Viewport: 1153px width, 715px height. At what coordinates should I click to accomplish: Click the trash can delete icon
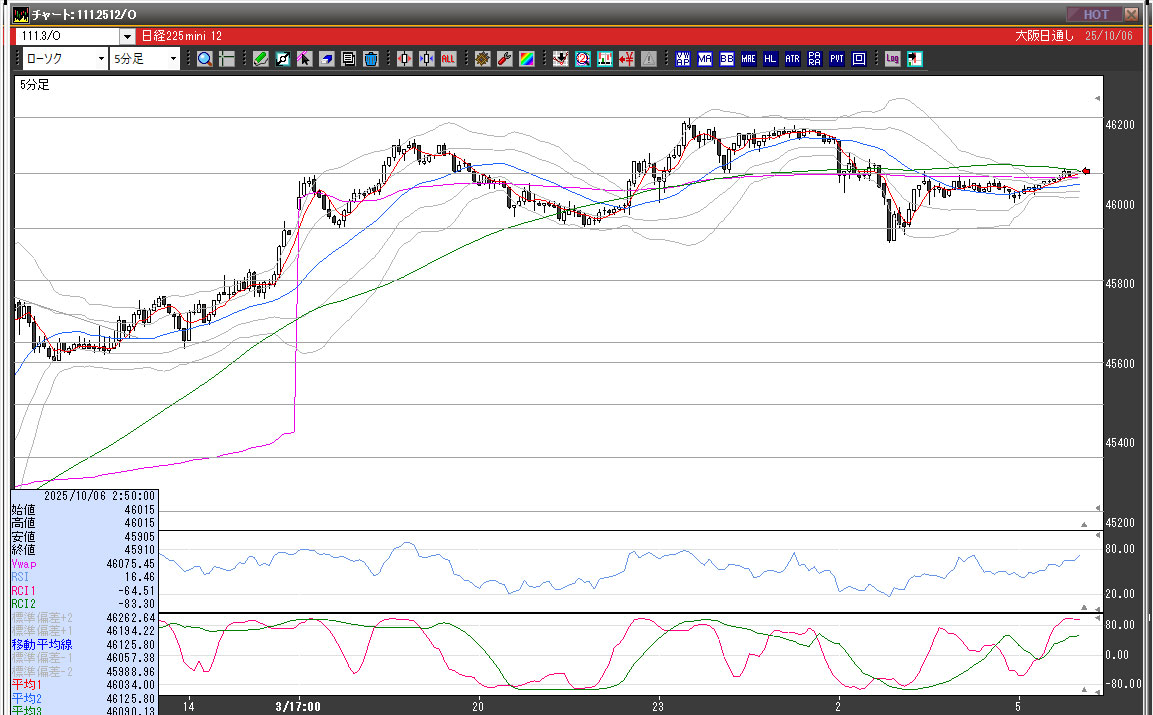click(370, 59)
